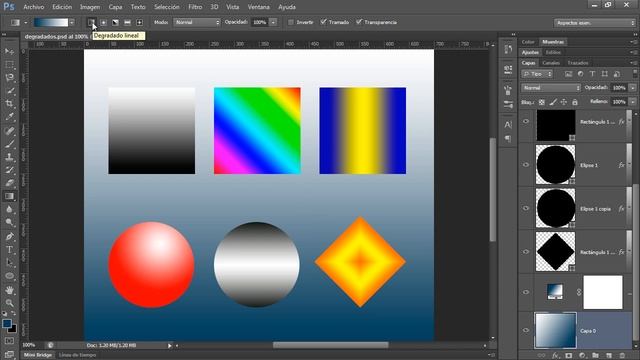This screenshot has width=640, height=360.
Task: Open layer Opacidad slider arrow in Capas
Action: click(x=632, y=88)
